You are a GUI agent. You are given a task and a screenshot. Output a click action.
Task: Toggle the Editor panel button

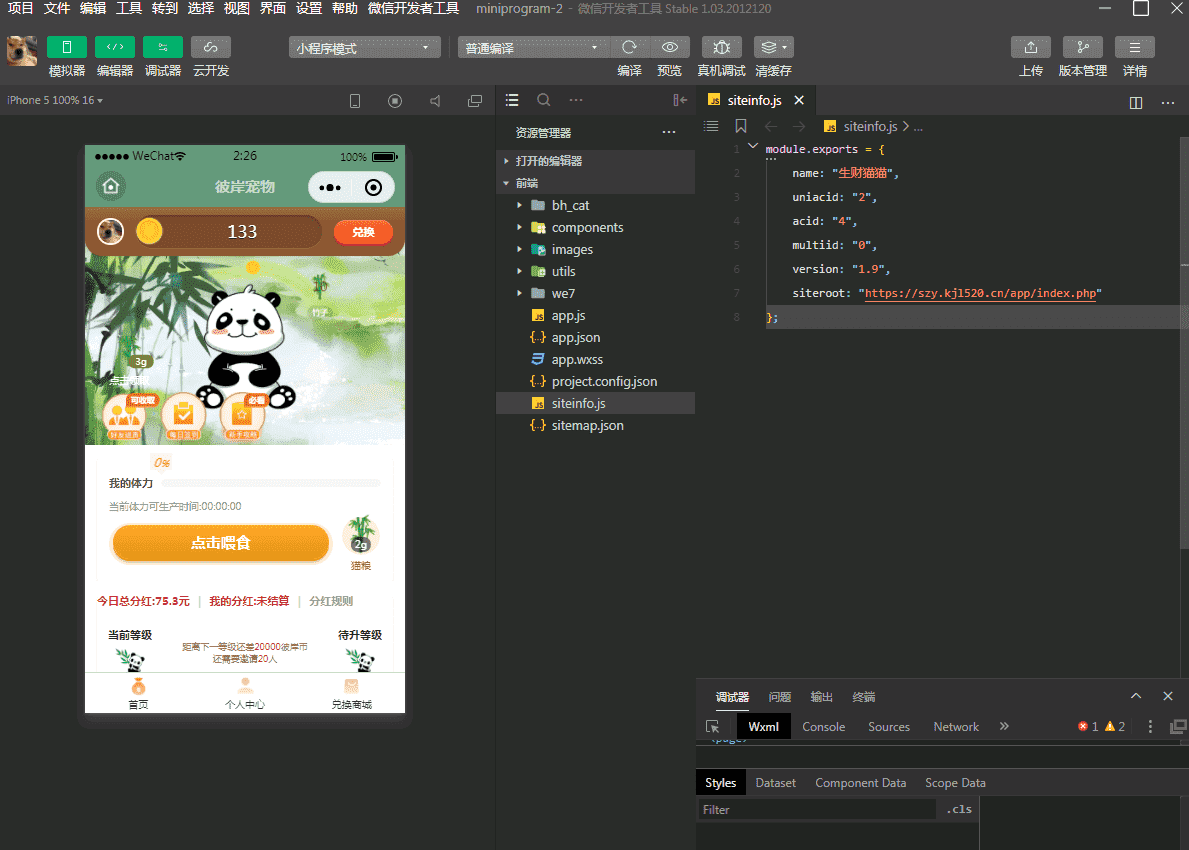click(115, 47)
